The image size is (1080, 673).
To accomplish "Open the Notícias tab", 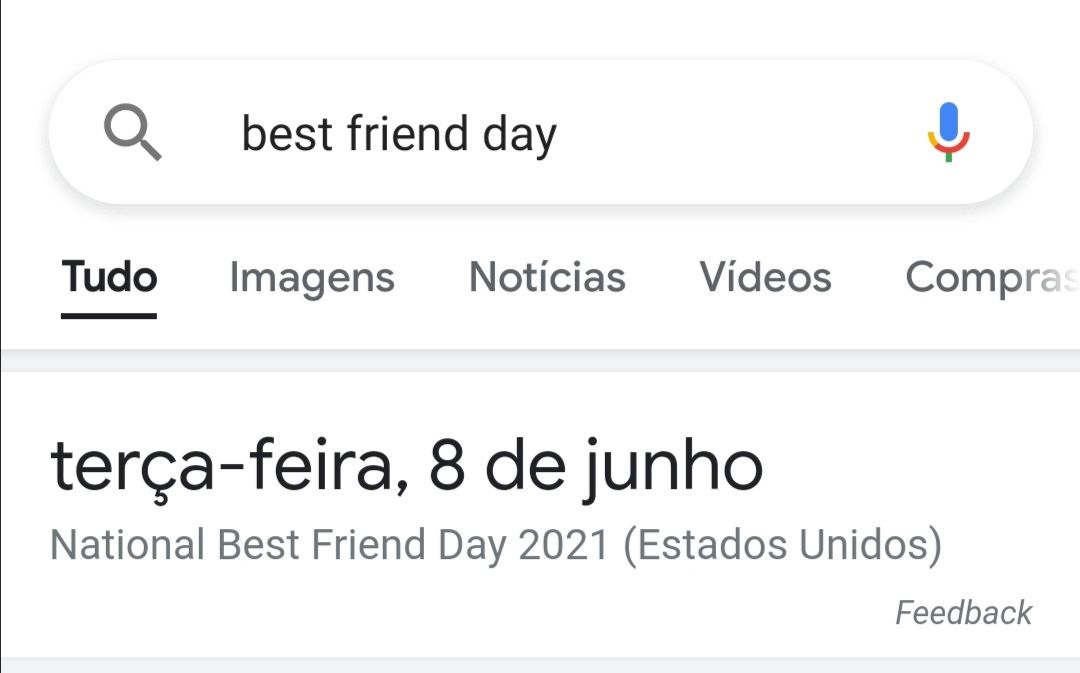I will 547,277.
